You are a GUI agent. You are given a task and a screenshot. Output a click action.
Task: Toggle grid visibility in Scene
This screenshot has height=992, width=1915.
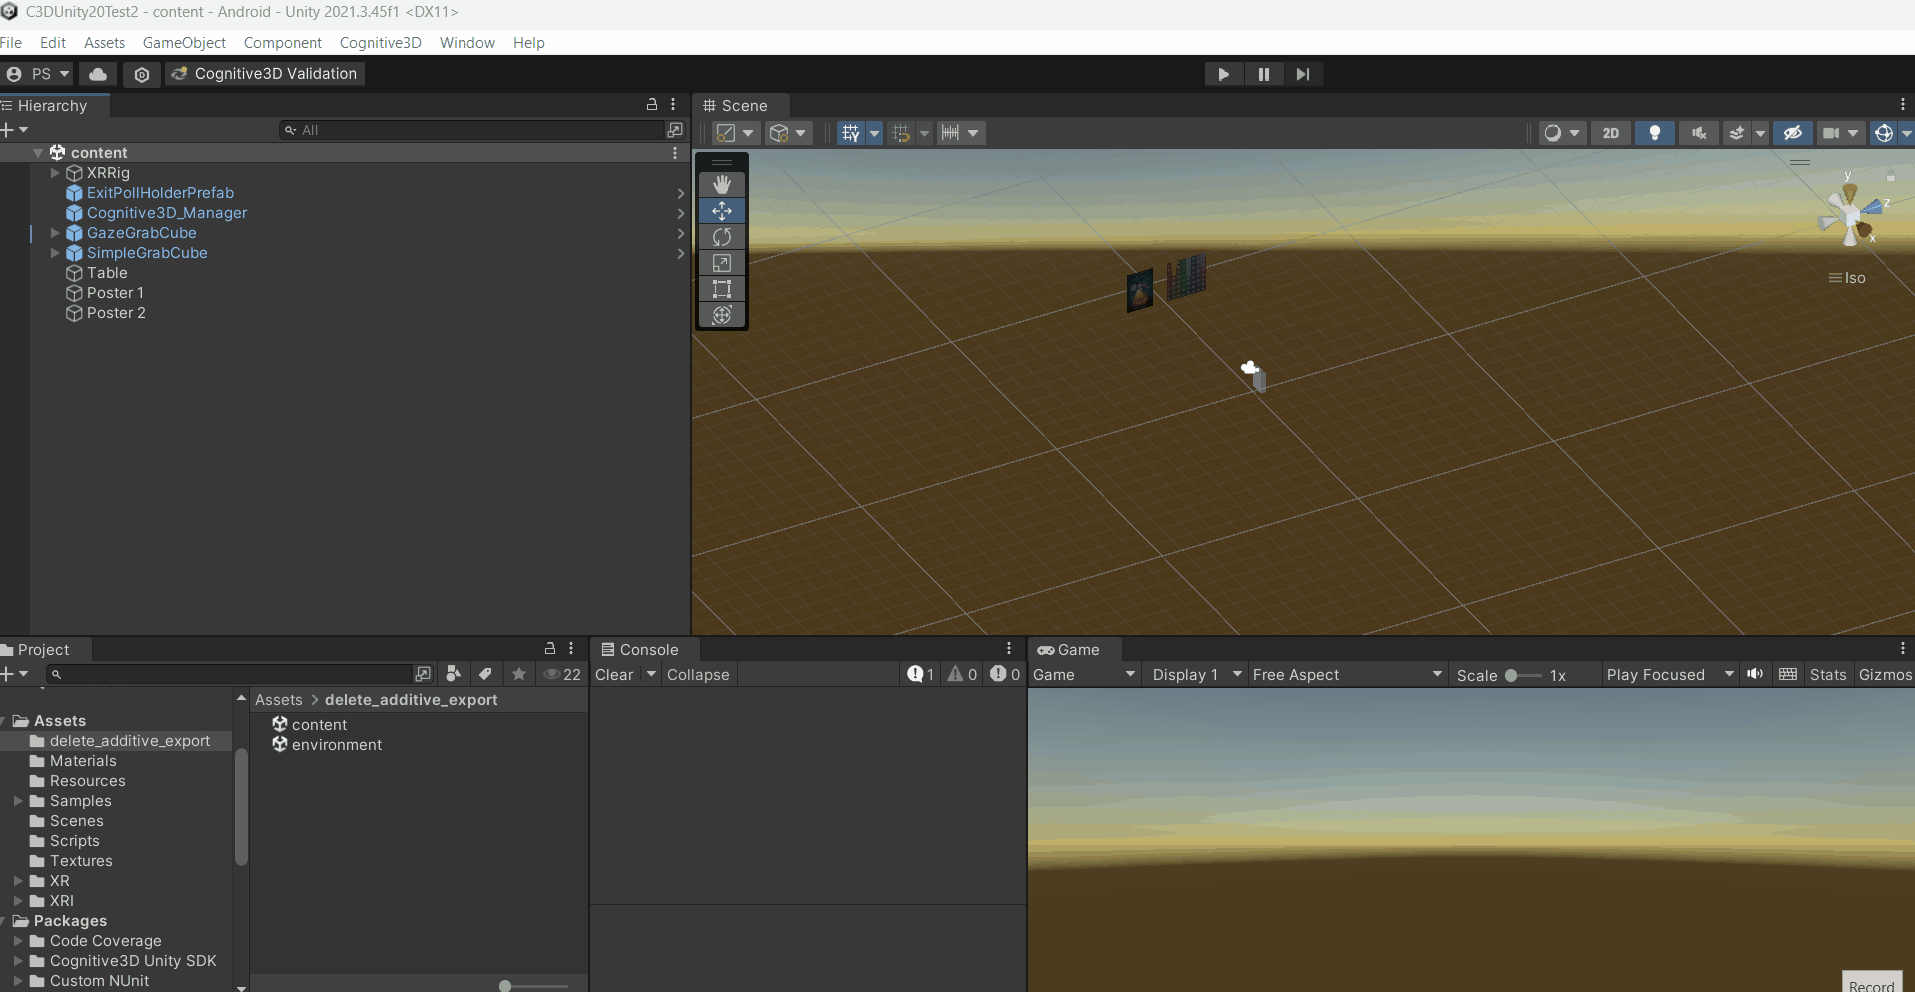click(x=851, y=133)
